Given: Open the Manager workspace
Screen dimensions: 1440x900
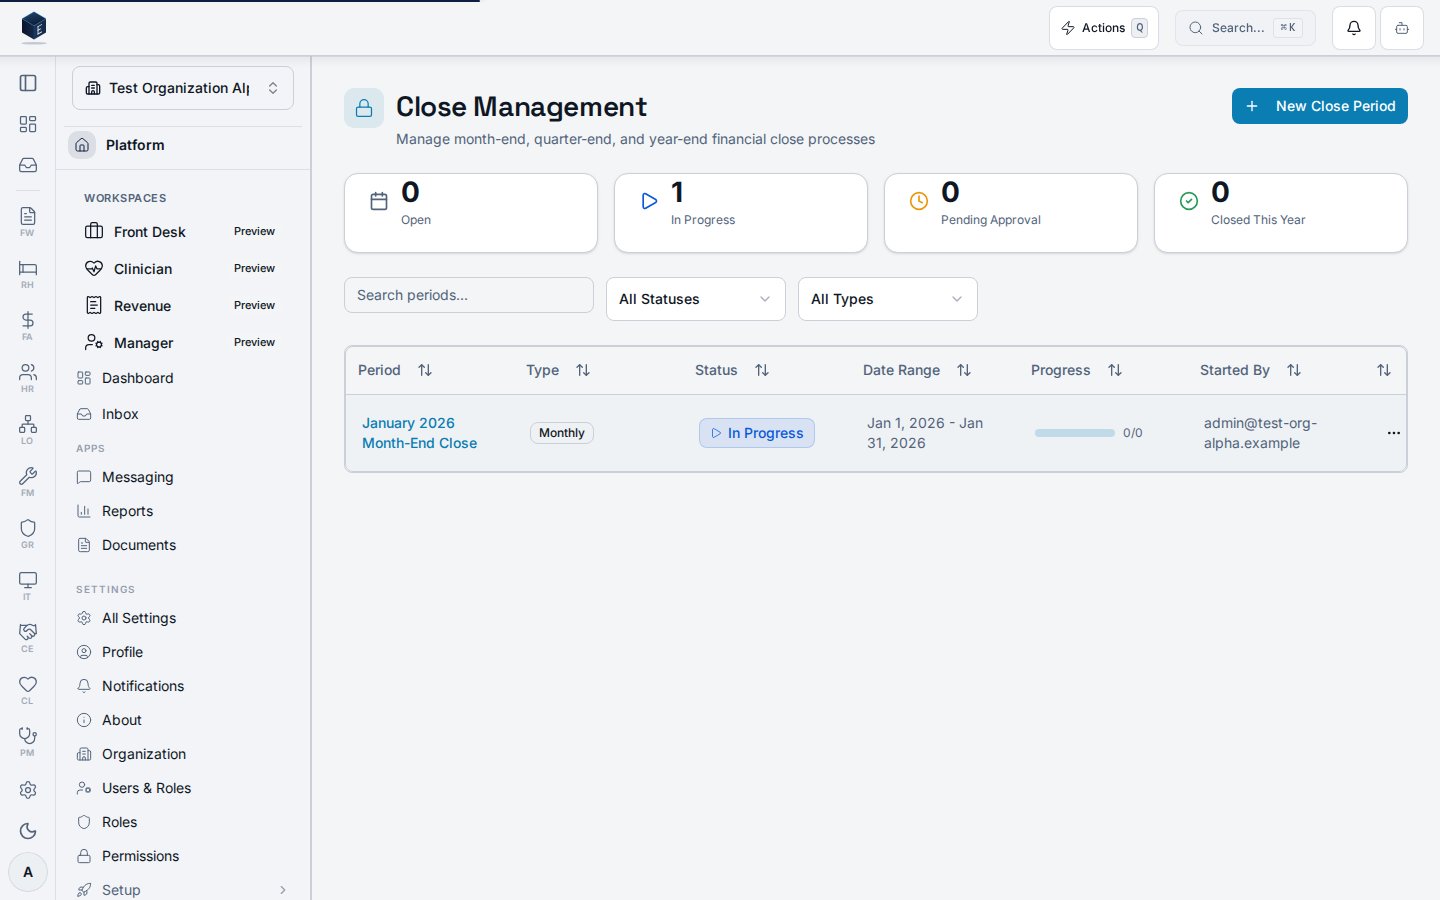Looking at the screenshot, I should 183,343.
